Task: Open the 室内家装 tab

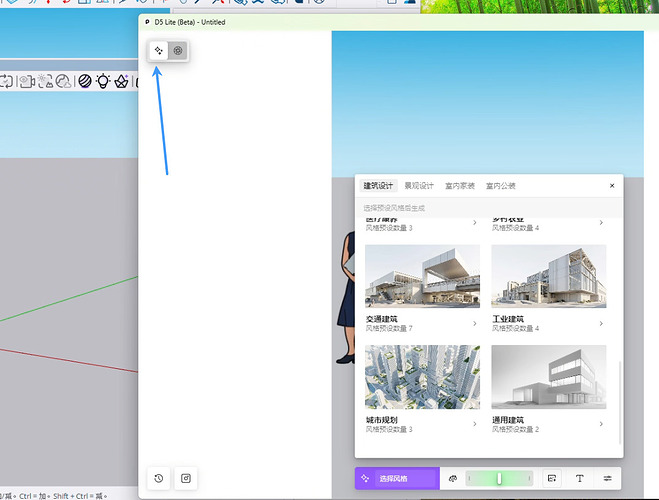Action: pos(460,186)
